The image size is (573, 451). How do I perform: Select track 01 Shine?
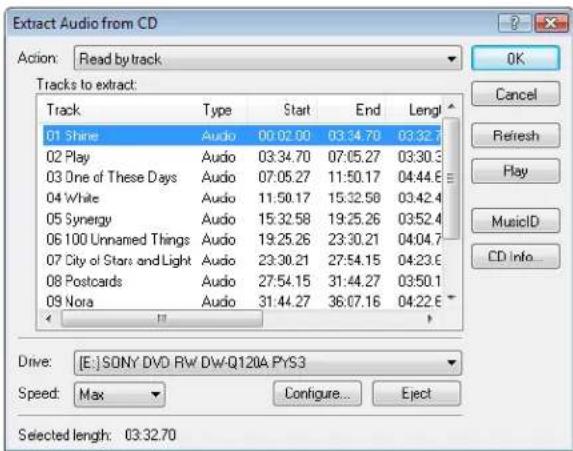point(242,136)
